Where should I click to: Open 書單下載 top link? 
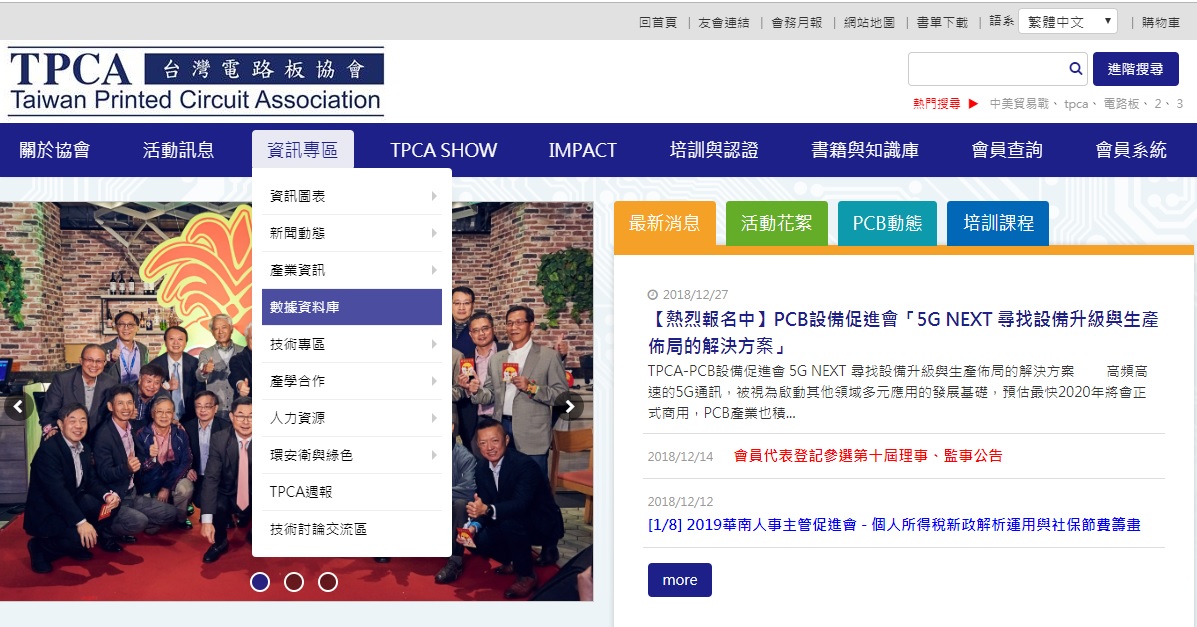pyautogui.click(x=942, y=23)
